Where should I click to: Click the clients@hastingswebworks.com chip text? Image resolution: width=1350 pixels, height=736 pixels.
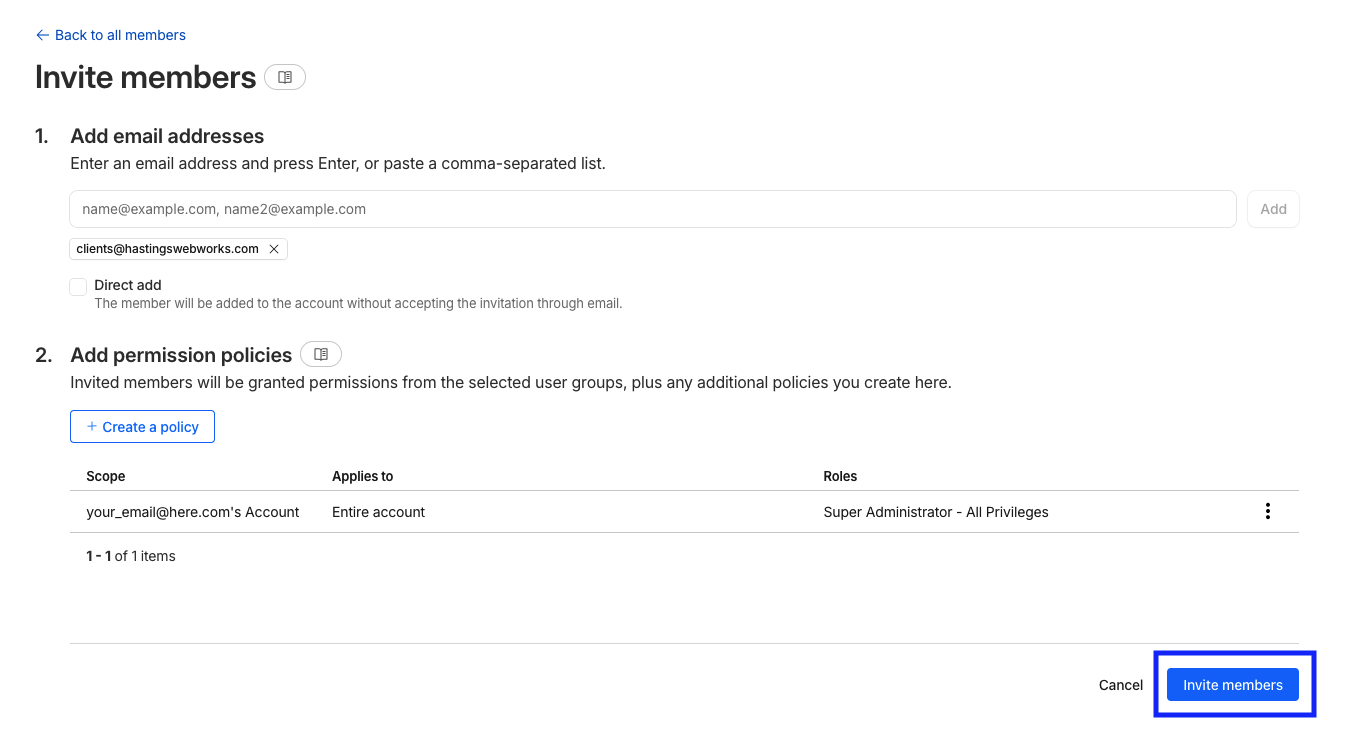coord(167,249)
